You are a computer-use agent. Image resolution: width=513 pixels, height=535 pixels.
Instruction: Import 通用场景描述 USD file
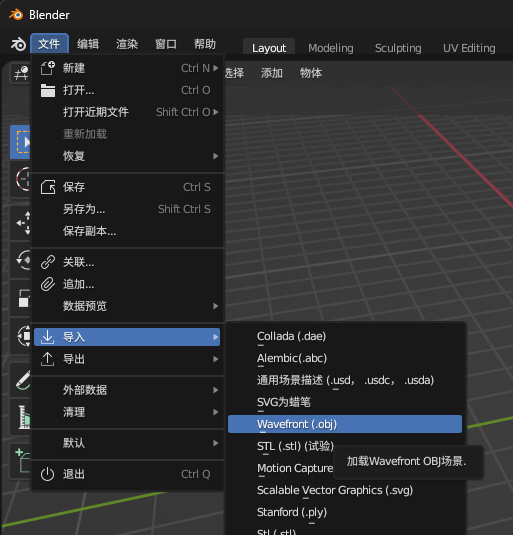[x=345, y=380]
